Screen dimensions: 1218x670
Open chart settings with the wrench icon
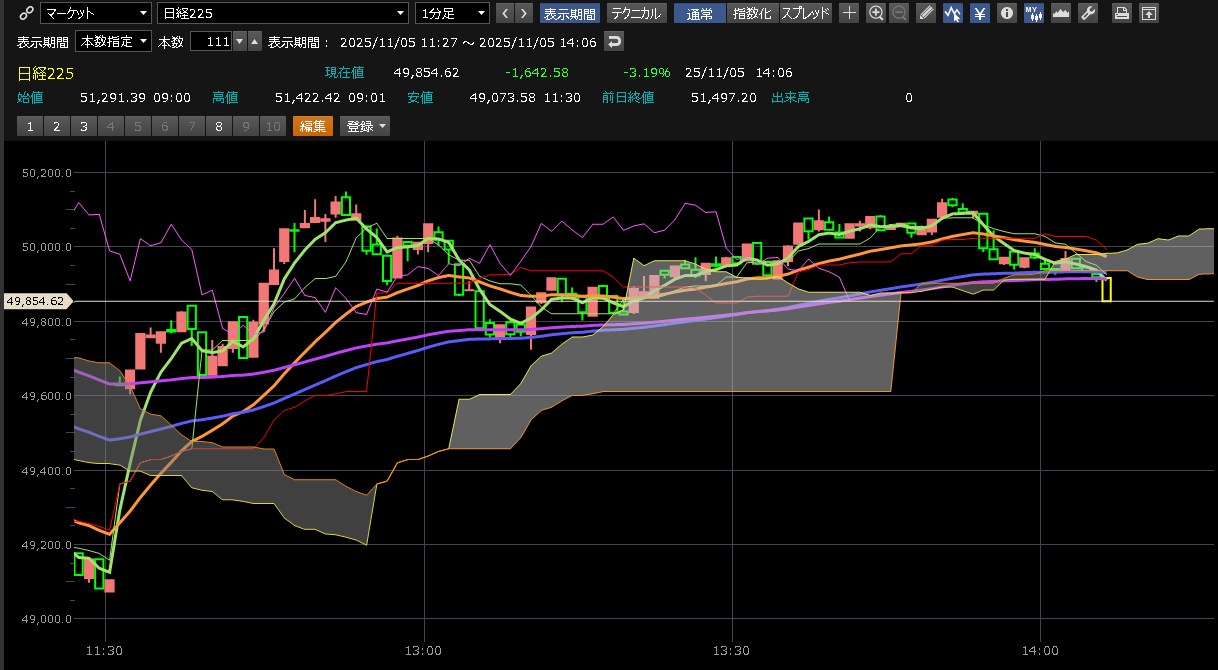[1089, 13]
